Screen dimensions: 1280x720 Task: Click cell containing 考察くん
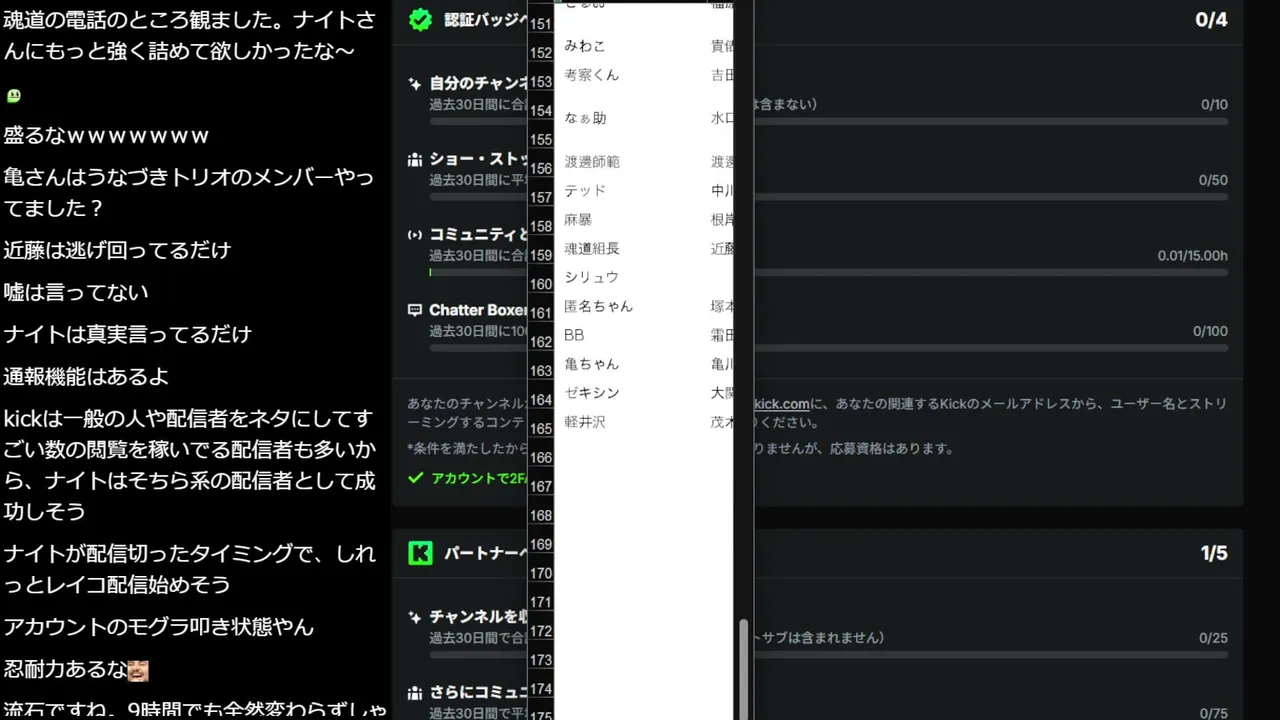click(x=592, y=75)
